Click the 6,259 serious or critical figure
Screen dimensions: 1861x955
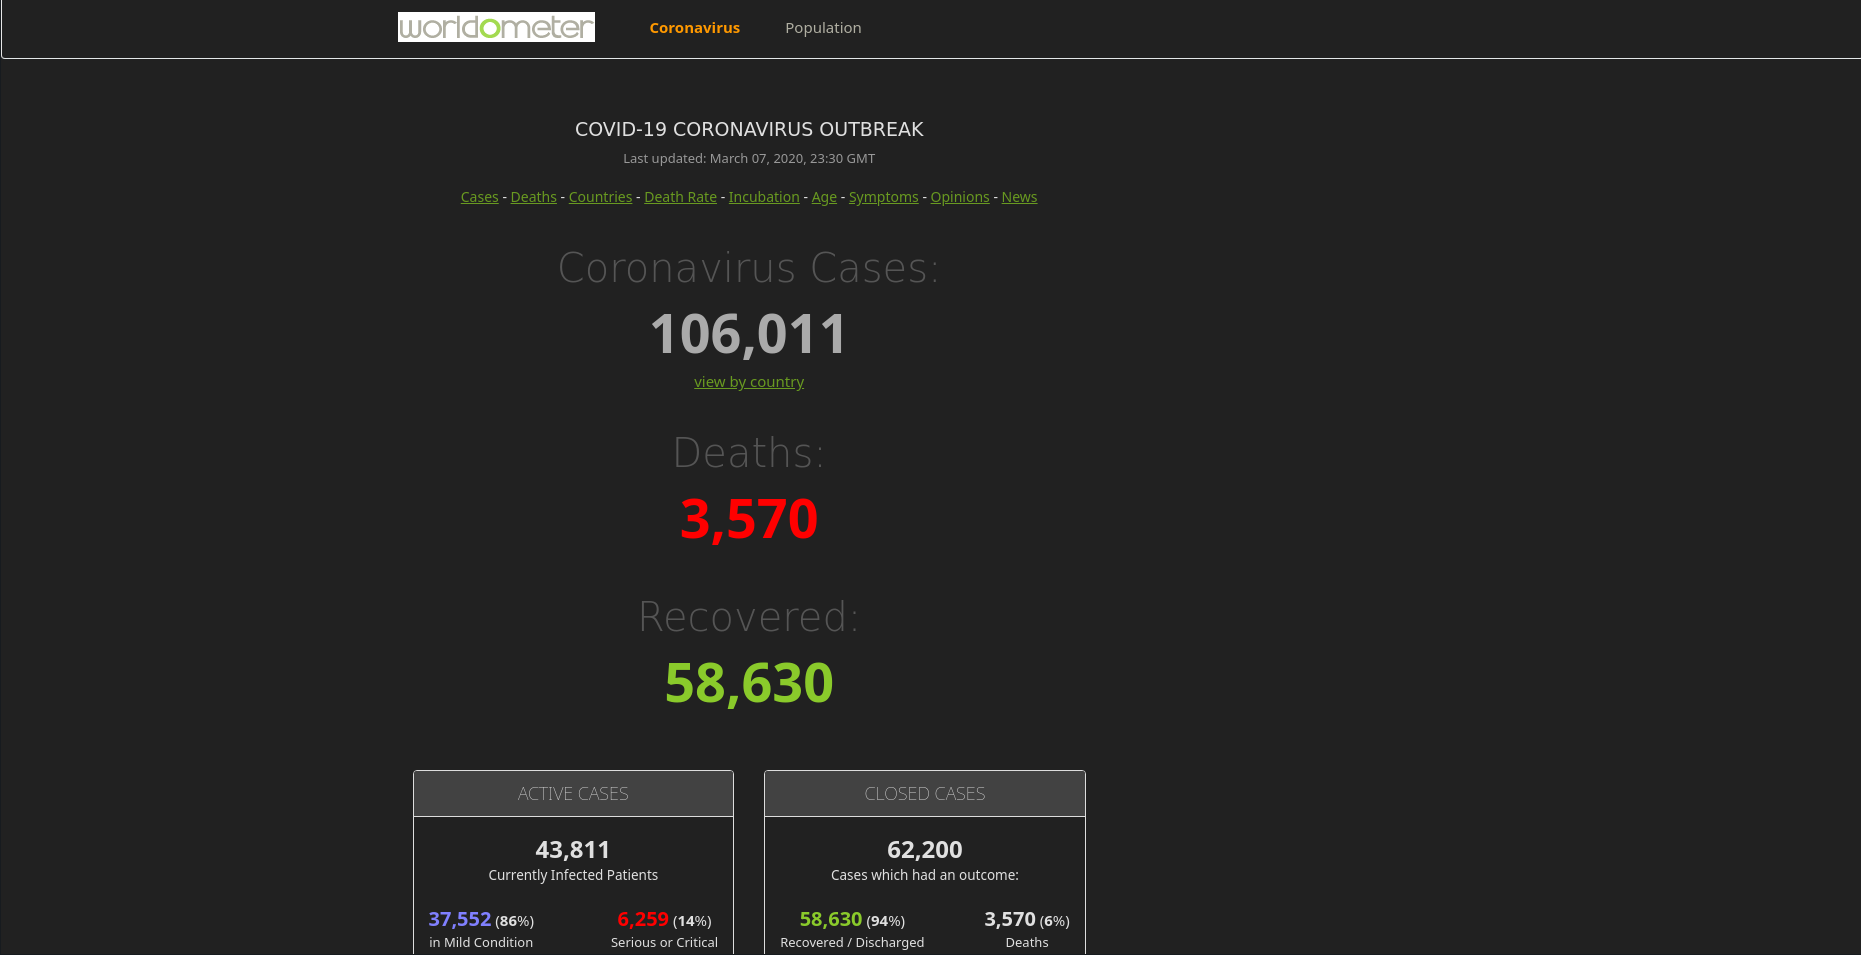(643, 919)
